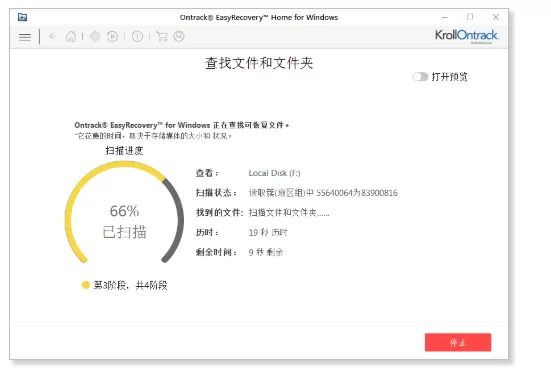Screen dimensions: 551x371
Task: Click the Local Disk (F:) value
Action: click(x=274, y=173)
